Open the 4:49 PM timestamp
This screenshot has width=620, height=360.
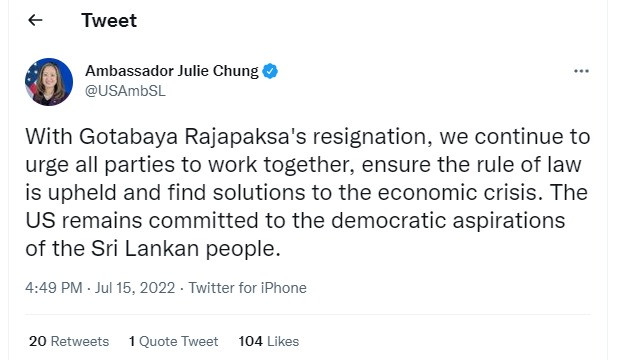click(54, 288)
